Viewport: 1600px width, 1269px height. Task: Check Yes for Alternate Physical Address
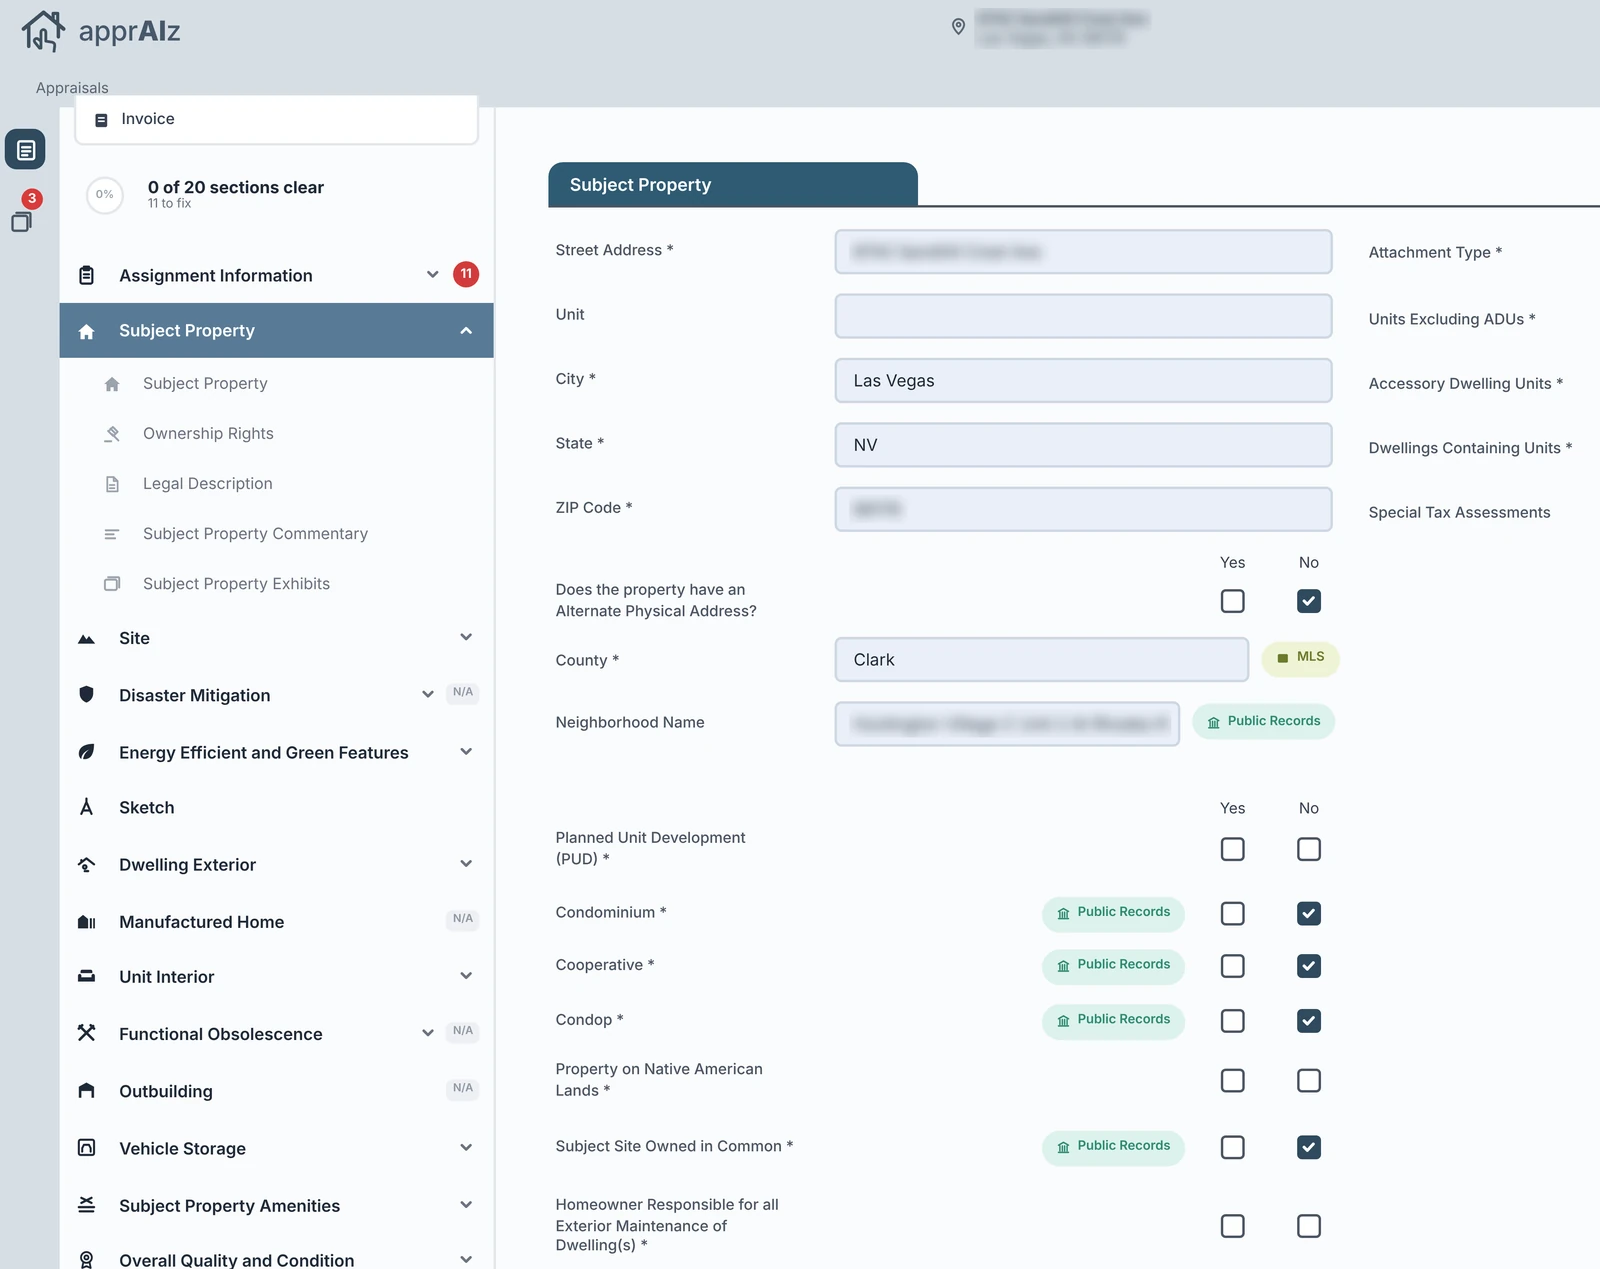(x=1233, y=601)
